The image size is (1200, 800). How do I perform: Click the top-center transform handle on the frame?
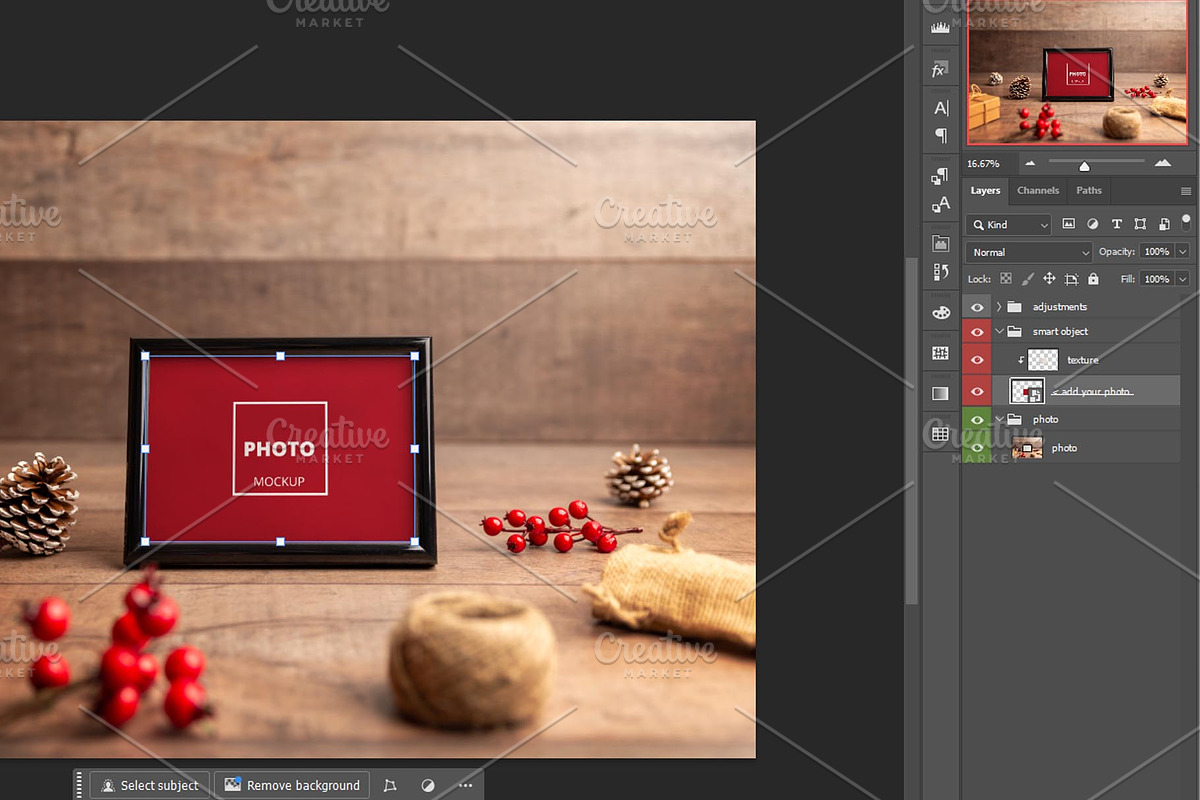click(280, 355)
